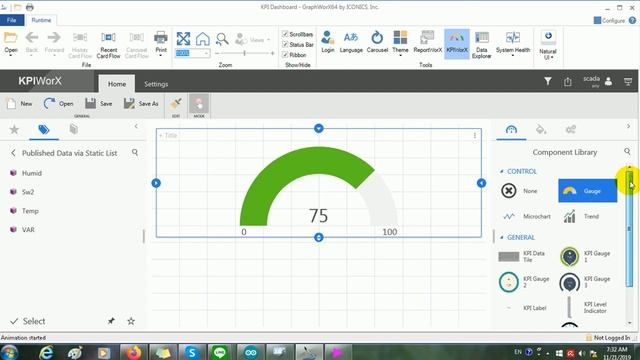640x360 pixels.
Task: Click the top resize handle of gauge tile
Action: (319, 129)
